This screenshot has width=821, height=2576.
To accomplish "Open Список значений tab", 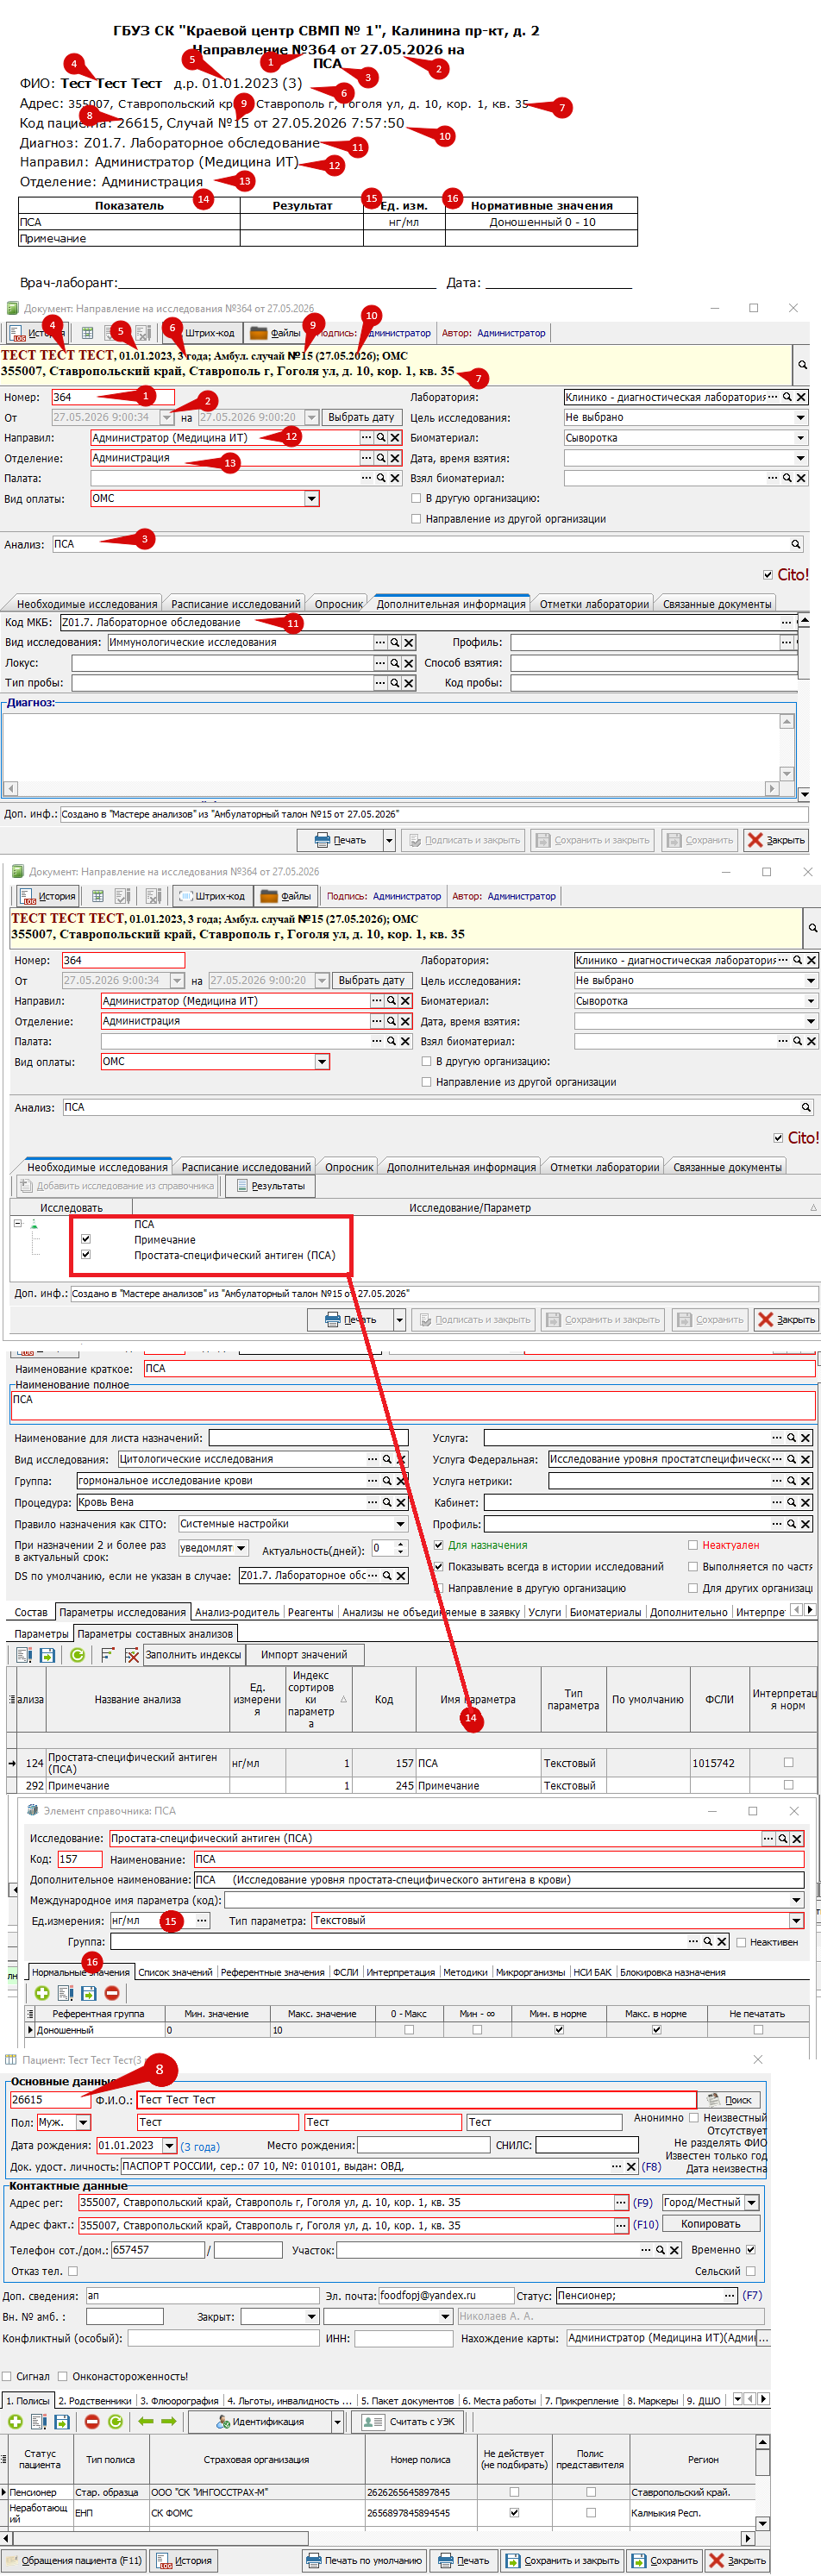I will [x=175, y=1973].
